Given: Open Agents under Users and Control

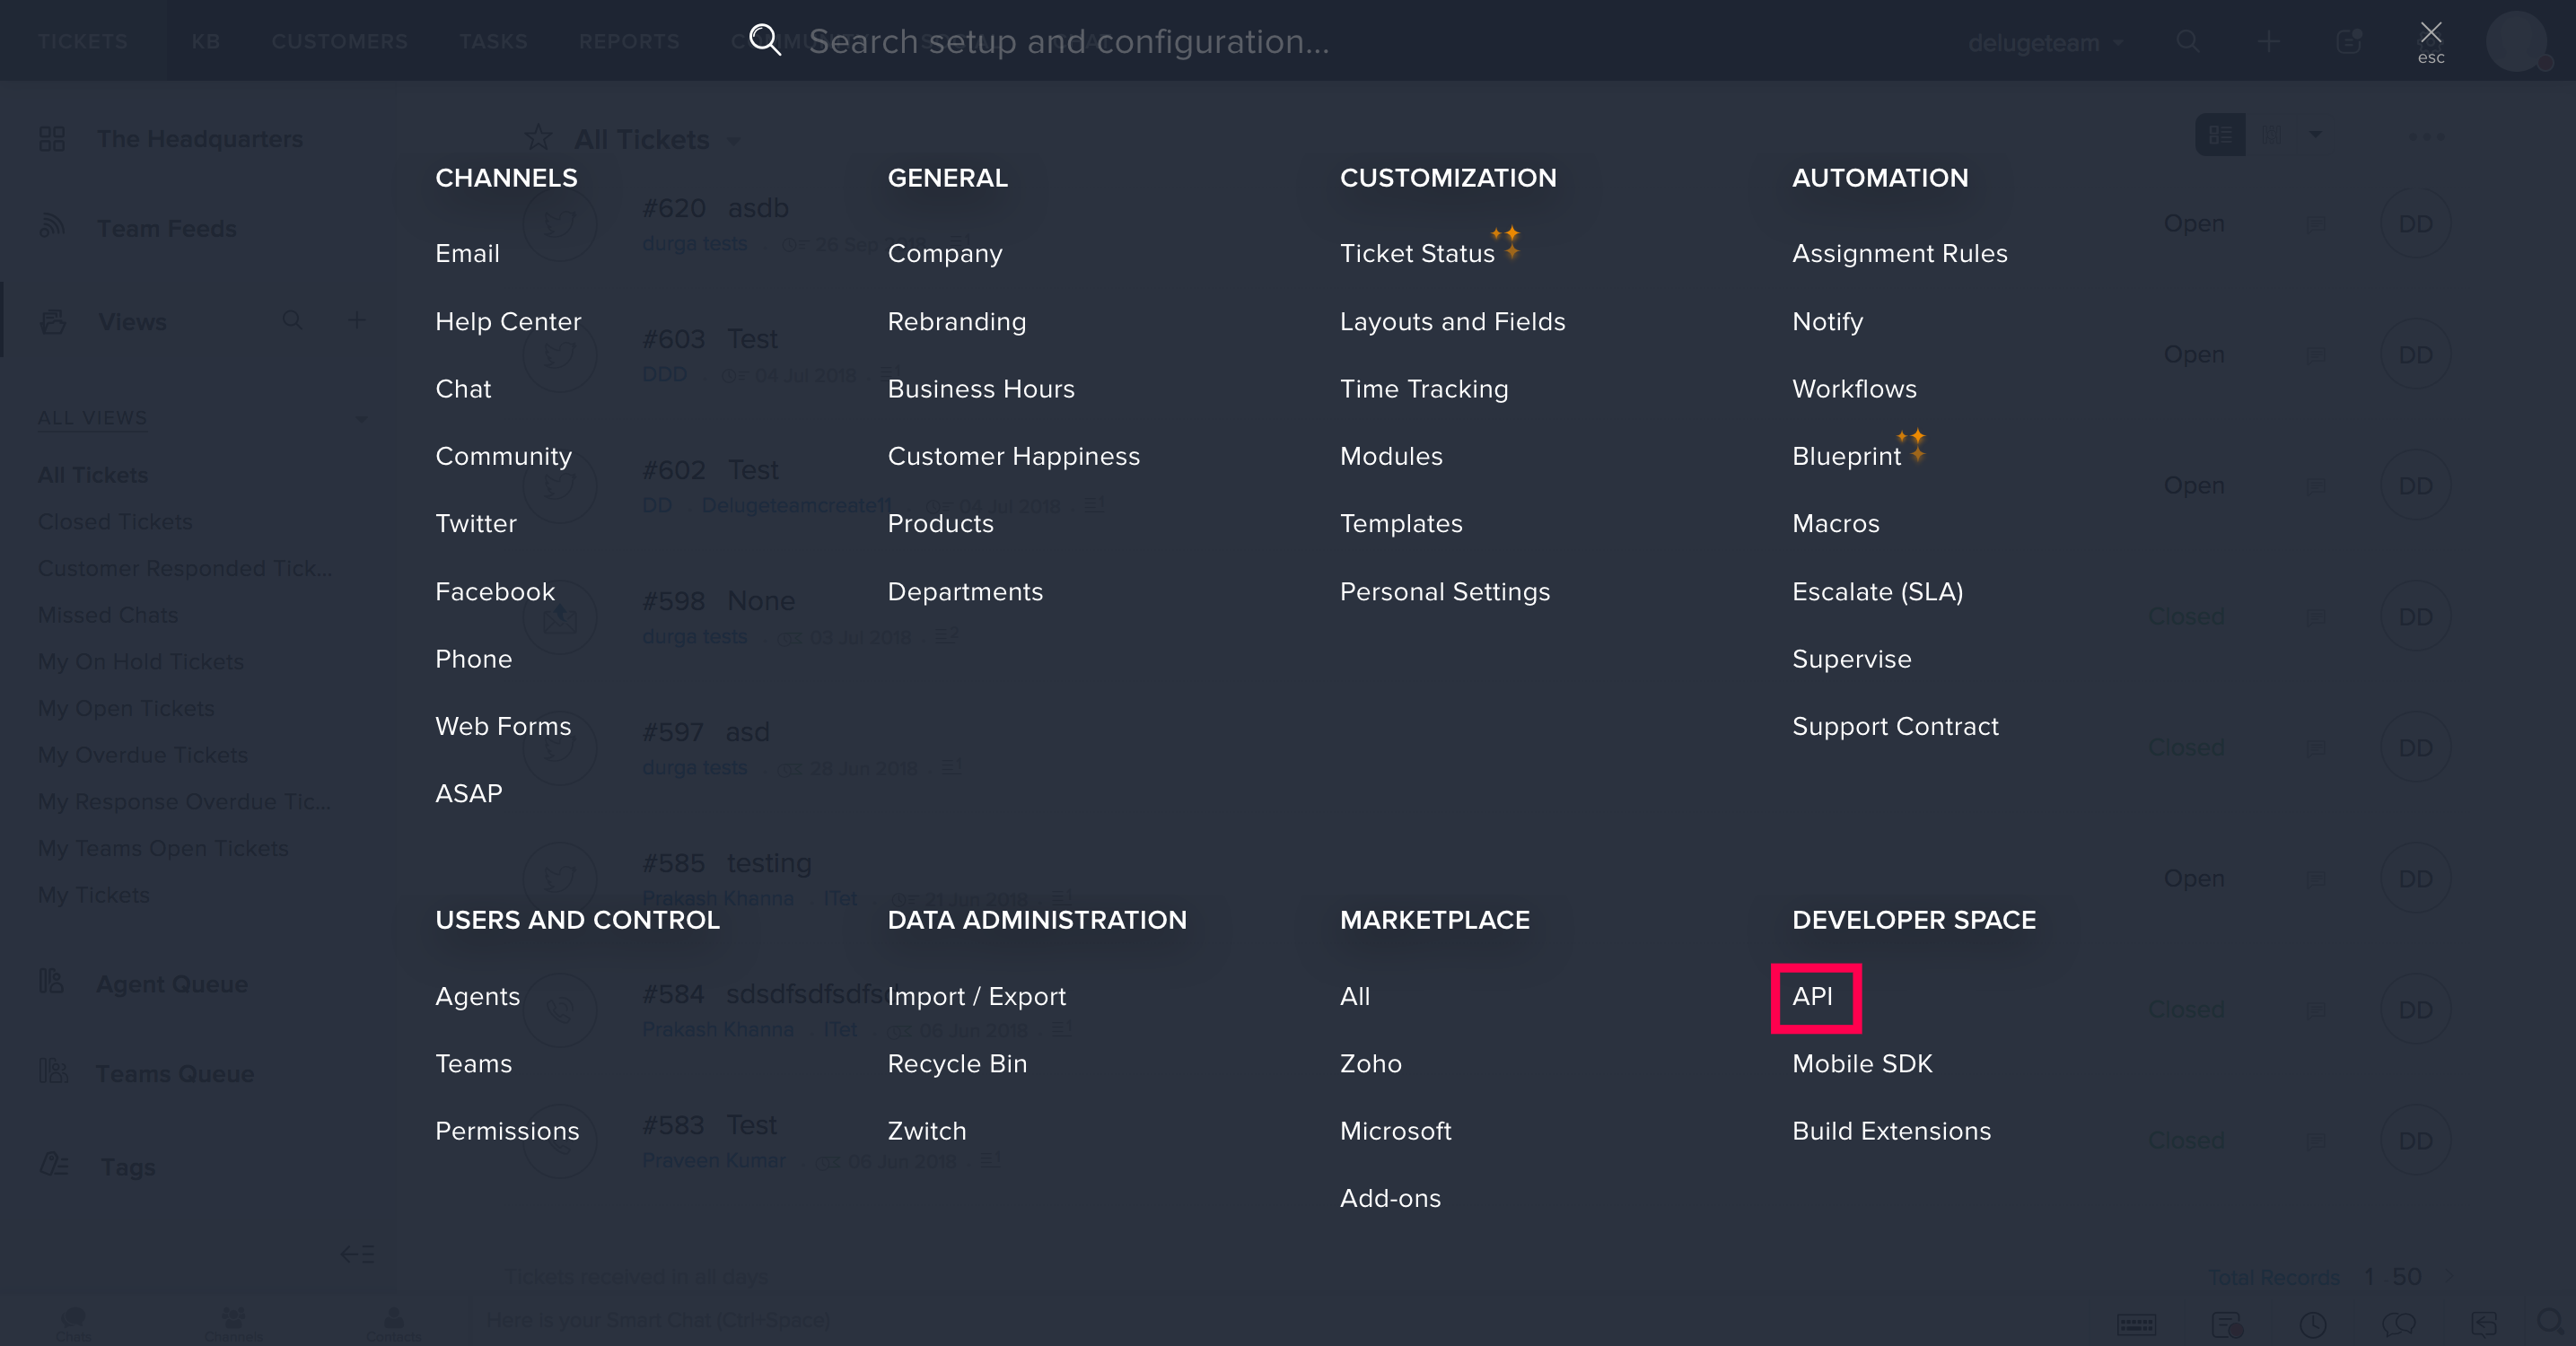Looking at the screenshot, I should pyautogui.click(x=477, y=996).
